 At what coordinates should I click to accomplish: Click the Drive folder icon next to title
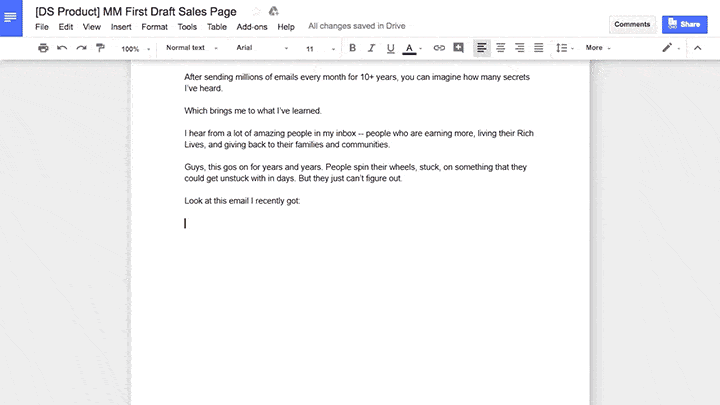pos(274,11)
